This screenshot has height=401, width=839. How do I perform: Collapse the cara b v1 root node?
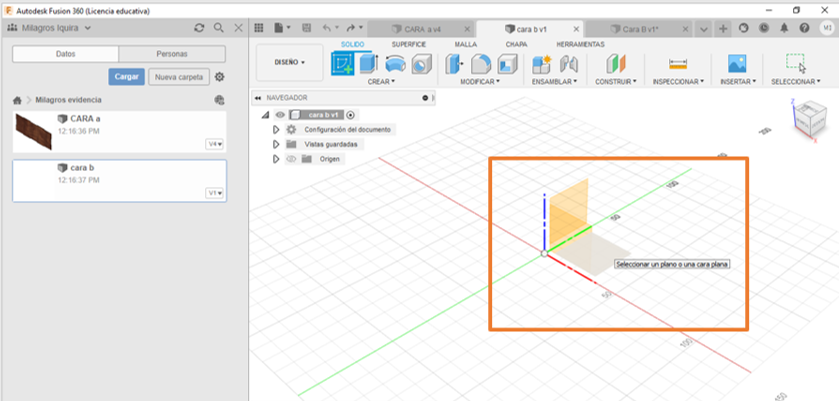pos(265,115)
